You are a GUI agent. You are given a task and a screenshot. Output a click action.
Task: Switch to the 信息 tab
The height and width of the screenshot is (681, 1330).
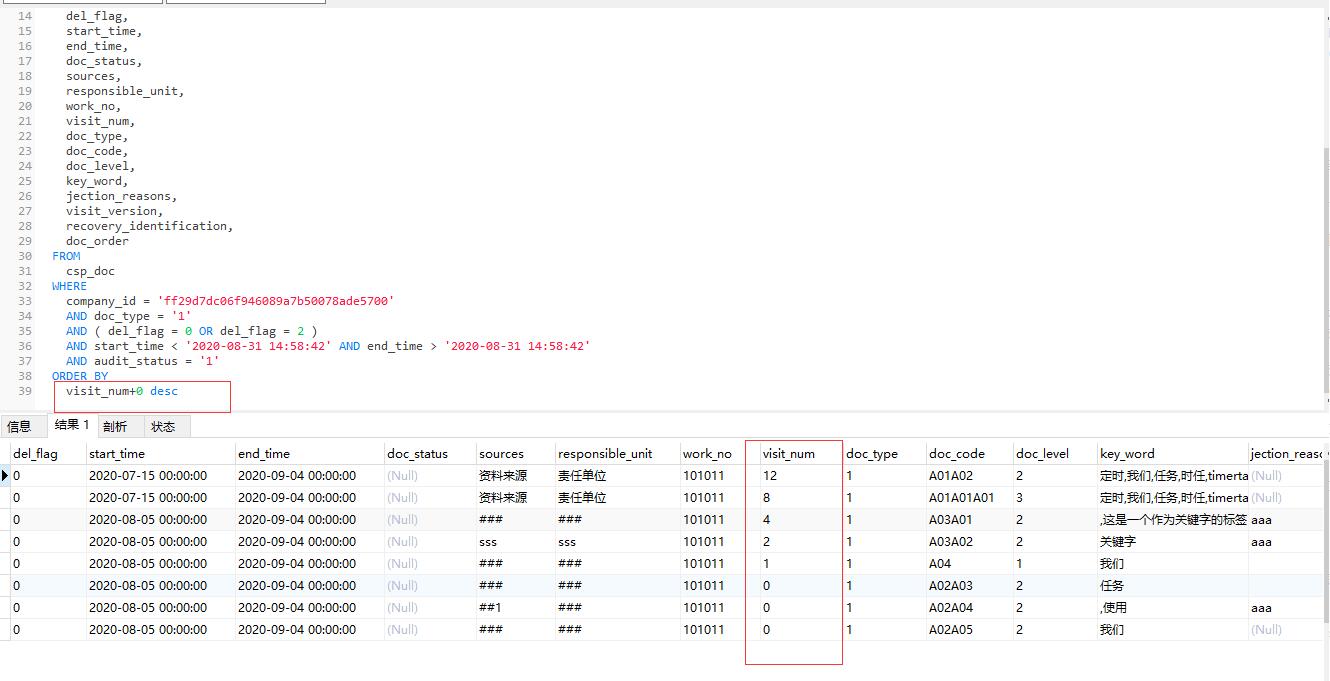(x=20, y=427)
